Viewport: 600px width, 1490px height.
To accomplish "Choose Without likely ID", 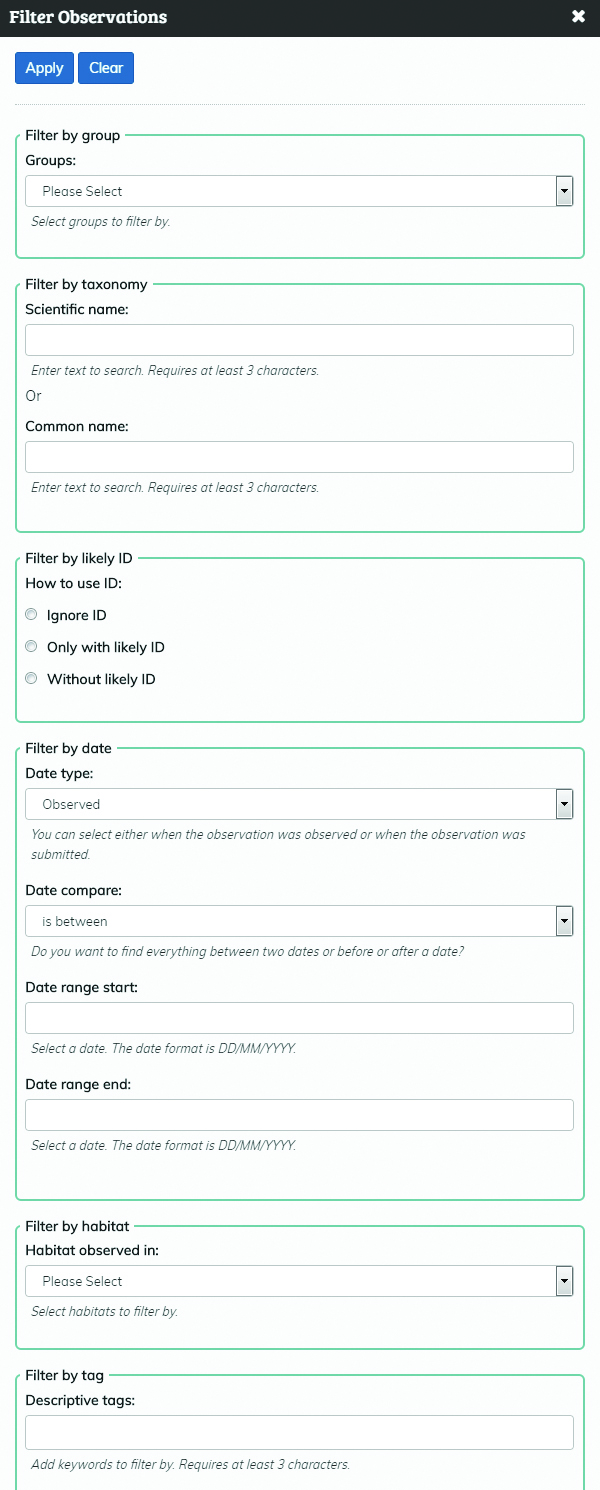I will pos(31,678).
